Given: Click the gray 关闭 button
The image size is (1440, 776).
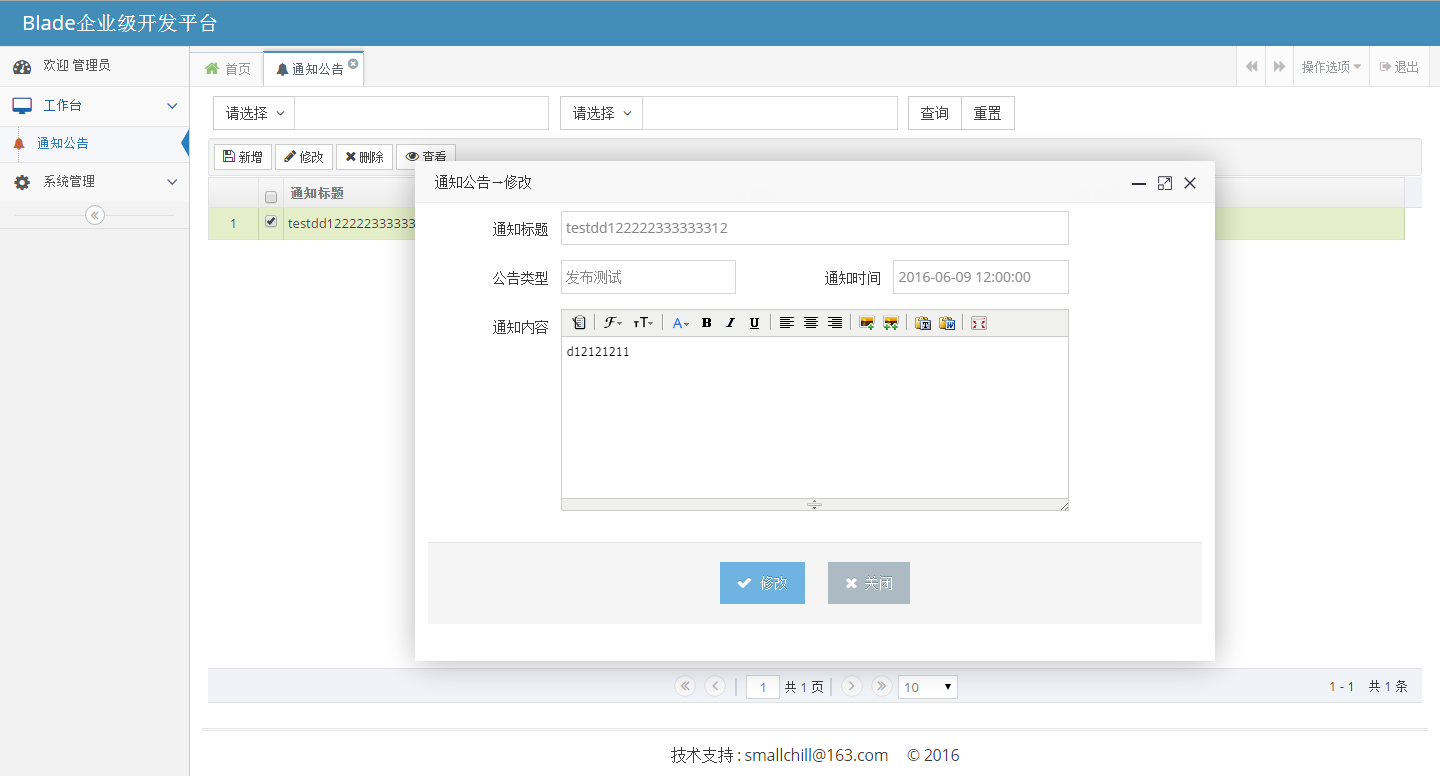Looking at the screenshot, I should (x=869, y=583).
